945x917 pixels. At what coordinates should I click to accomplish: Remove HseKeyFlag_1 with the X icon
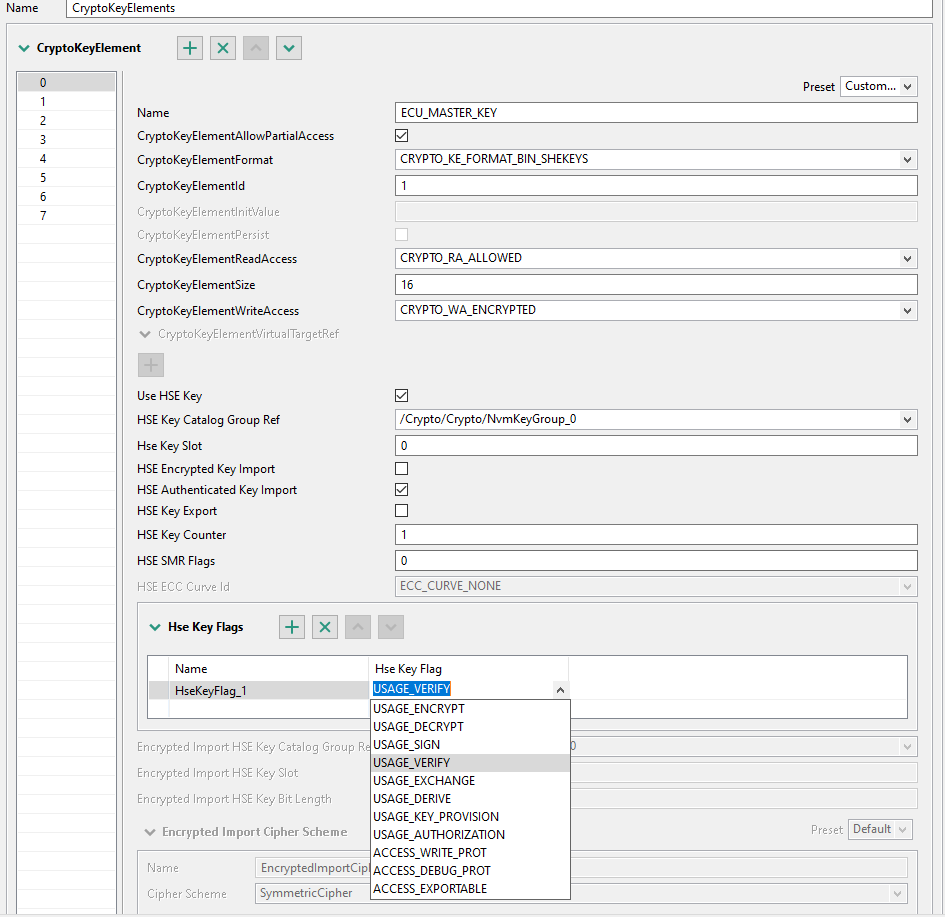[324, 626]
